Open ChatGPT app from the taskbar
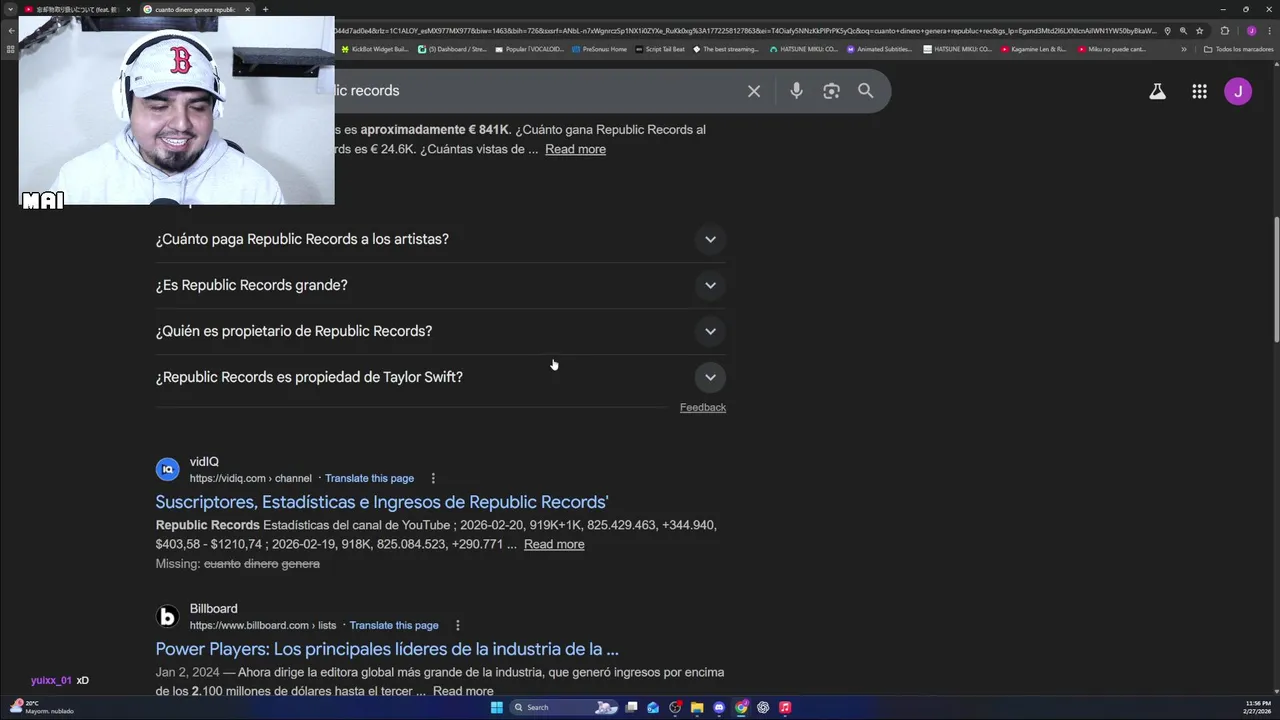Screen dimensions: 1280x720 pos(763,707)
